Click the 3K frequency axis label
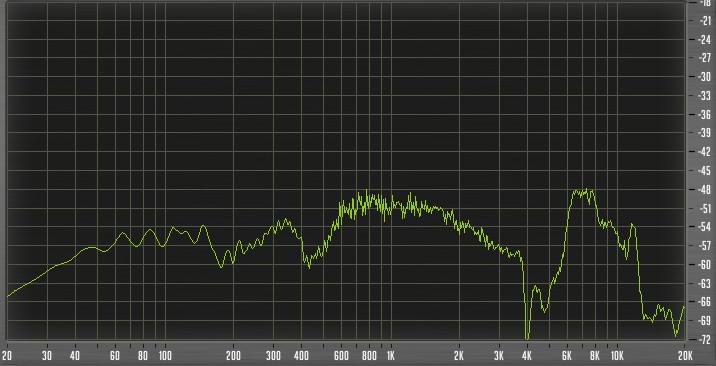 point(499,356)
